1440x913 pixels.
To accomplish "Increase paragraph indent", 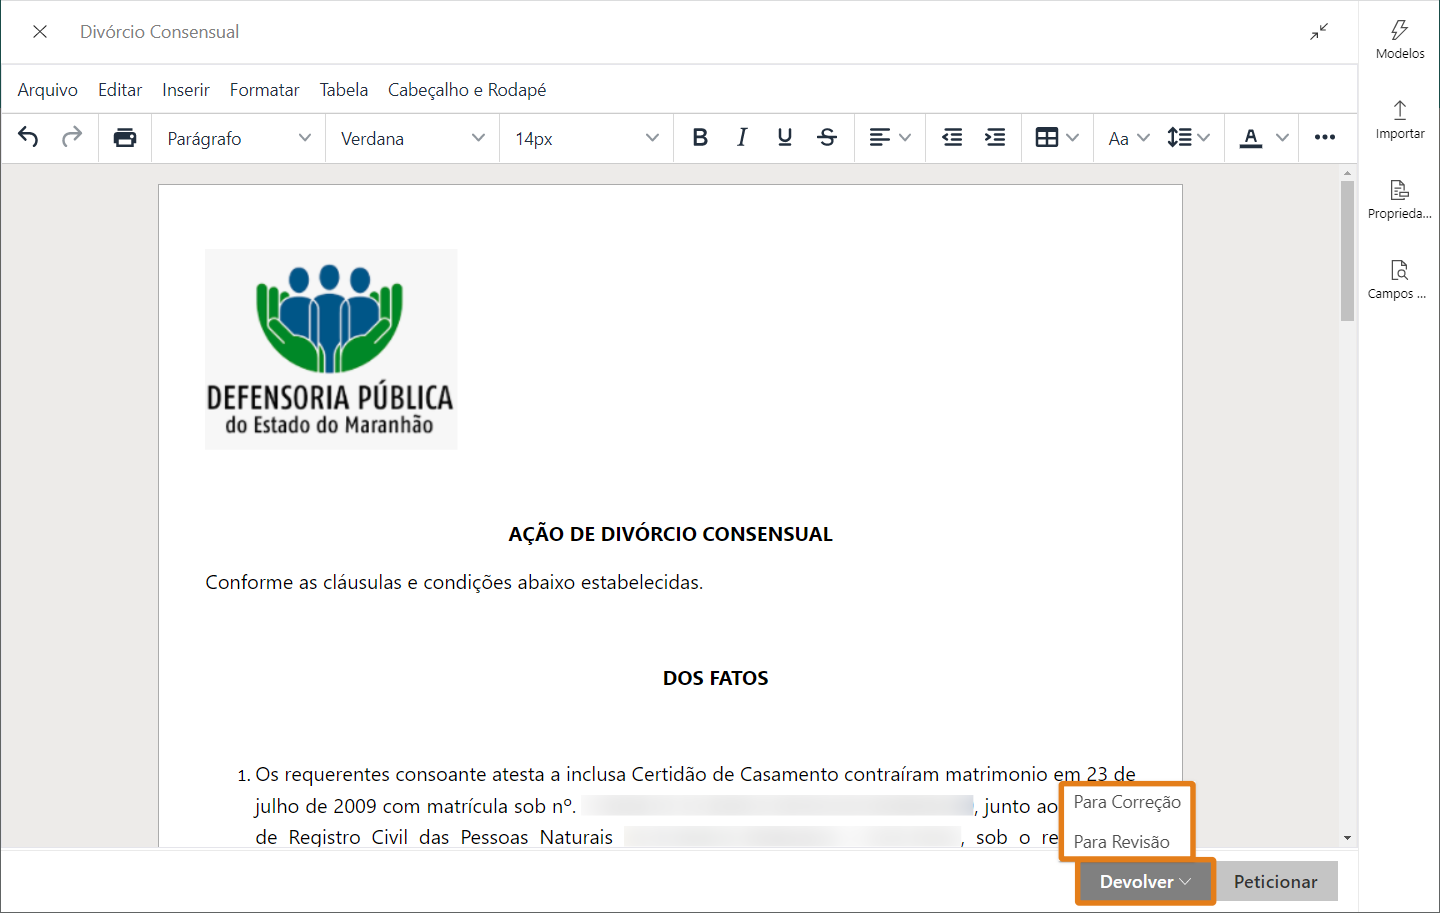I will [995, 138].
